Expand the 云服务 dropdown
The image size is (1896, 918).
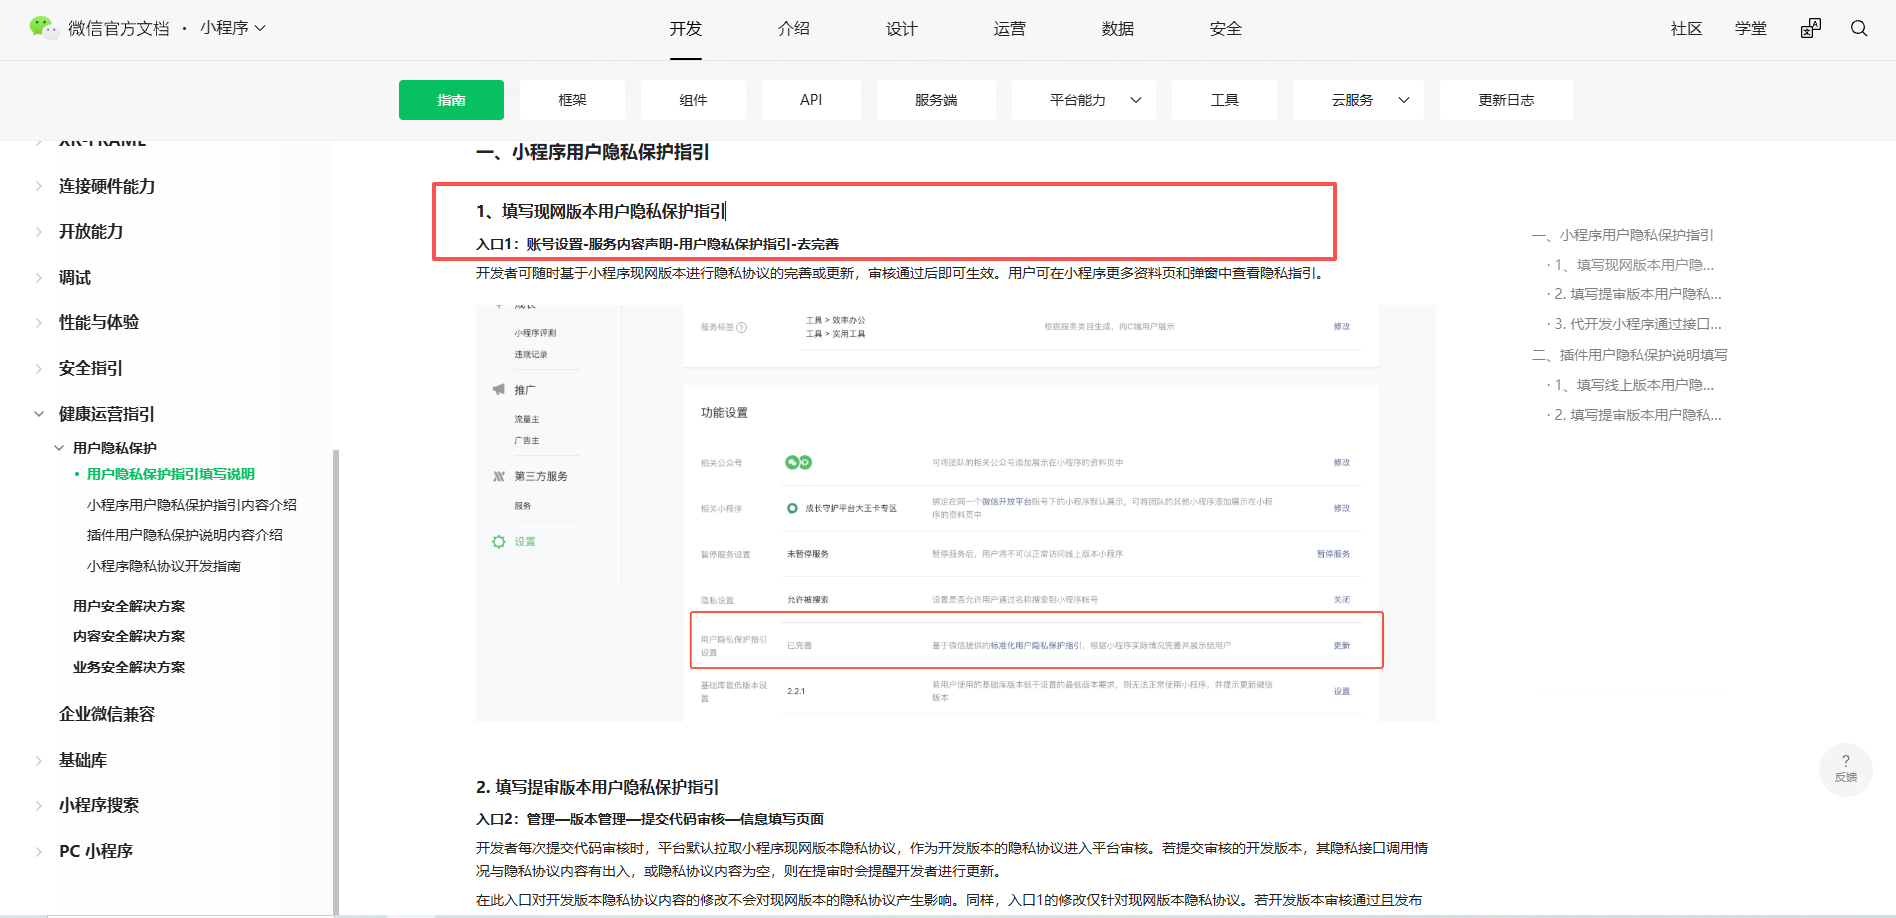(1358, 100)
